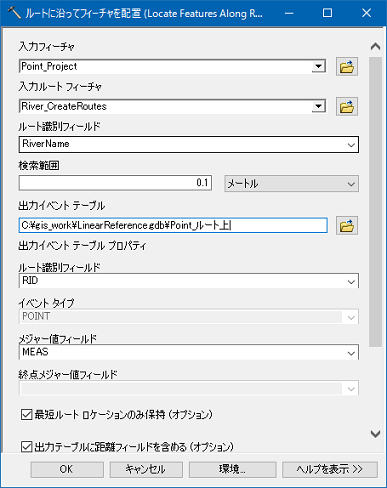Click the キャンセル button
387x488 pixels.
(146, 469)
